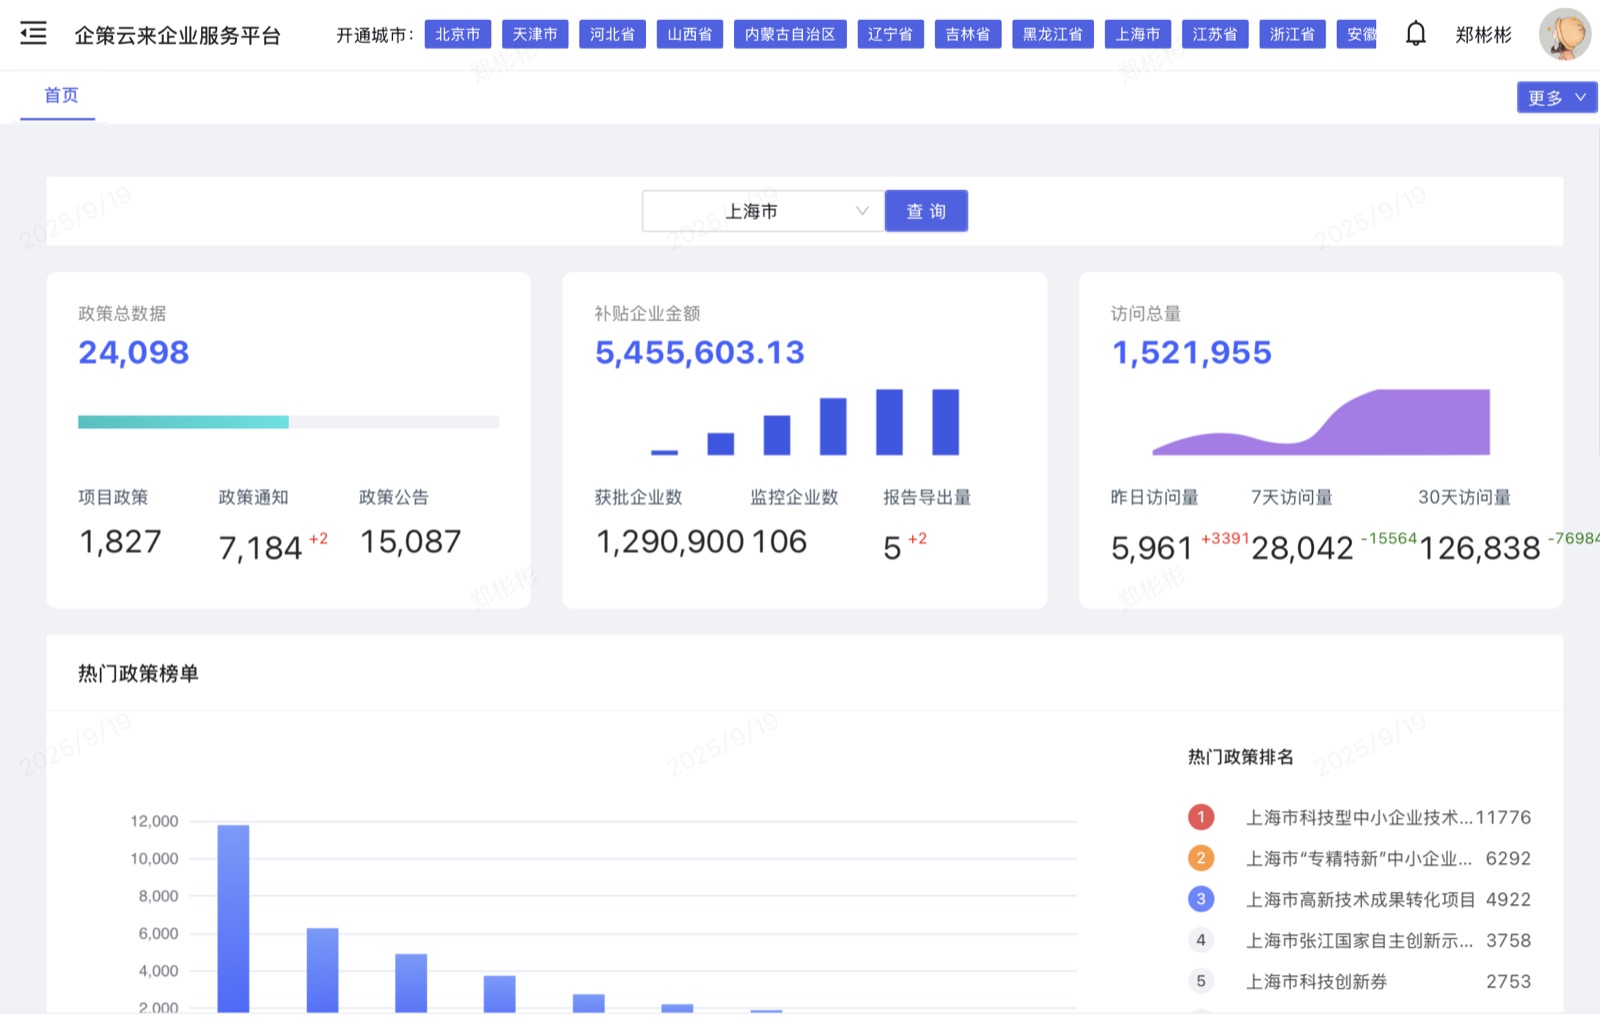
Task: Click the tallest bar in 热门政策榜单 chart
Action: click(233, 918)
